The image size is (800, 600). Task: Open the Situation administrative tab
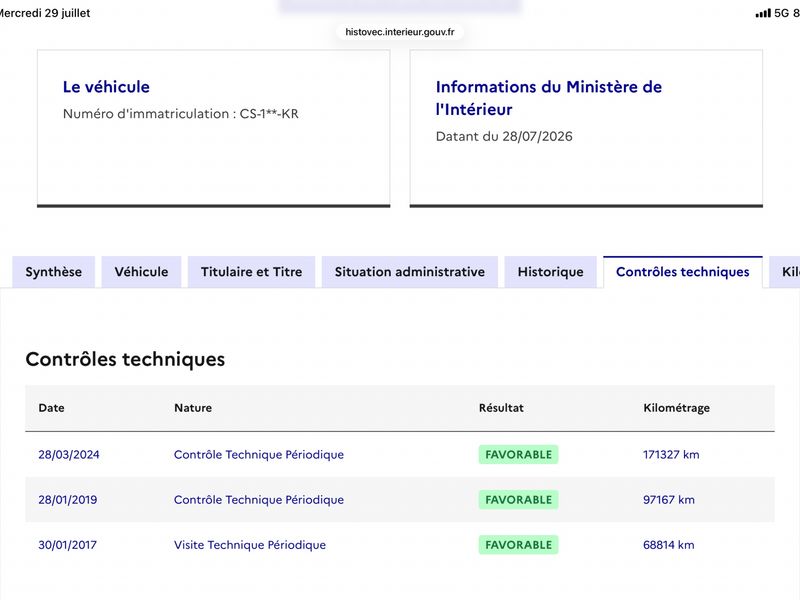tap(410, 272)
